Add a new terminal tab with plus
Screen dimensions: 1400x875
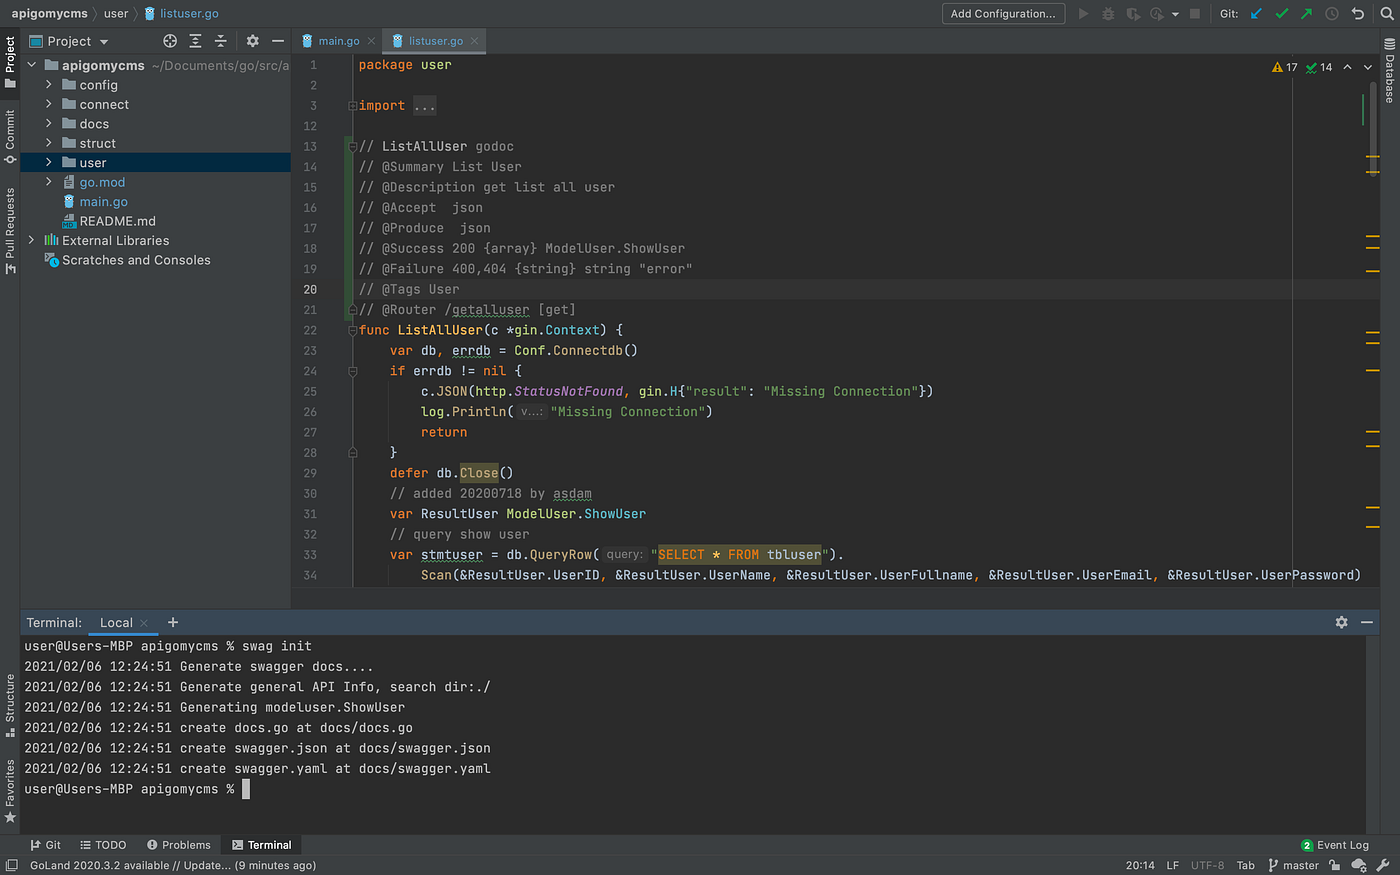(x=173, y=622)
